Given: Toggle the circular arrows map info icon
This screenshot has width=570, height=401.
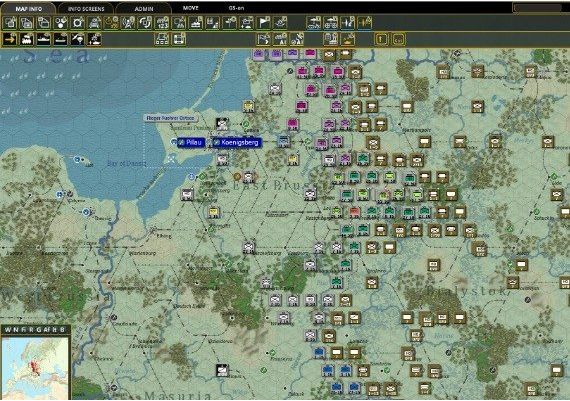Looking at the screenshot, I should (x=145, y=23).
